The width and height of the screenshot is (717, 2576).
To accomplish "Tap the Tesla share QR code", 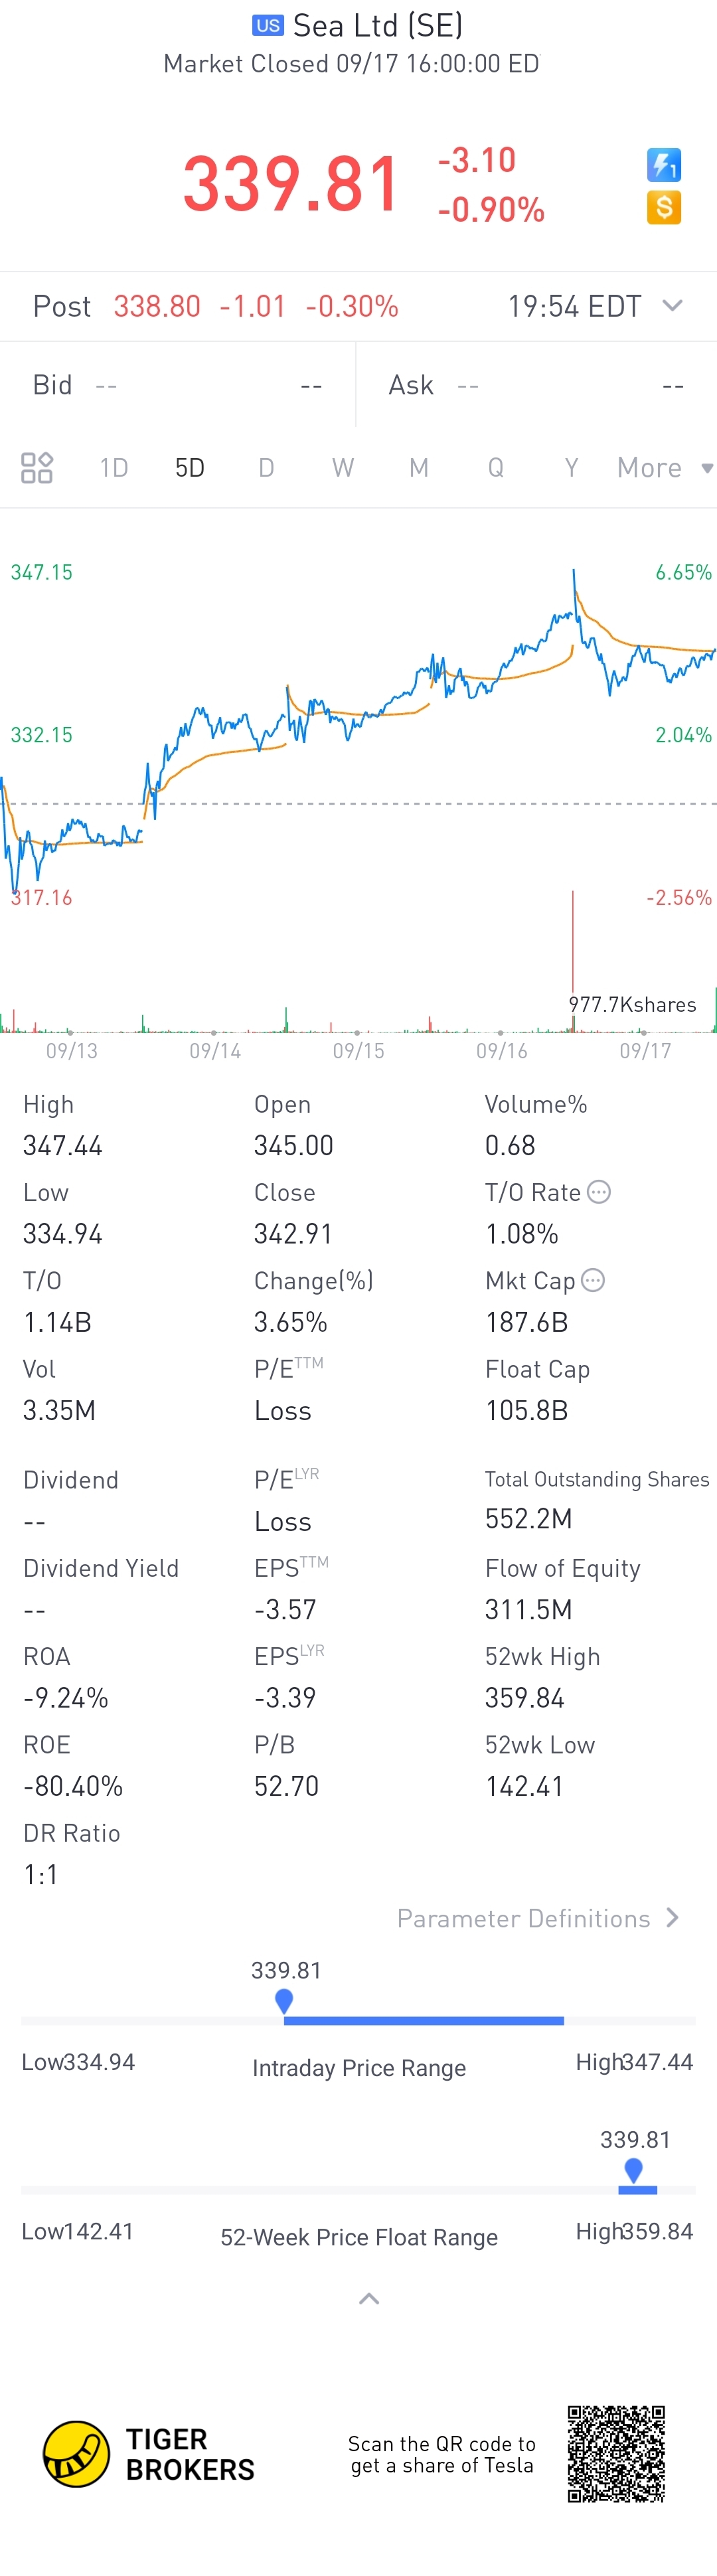I will (x=616, y=2453).
